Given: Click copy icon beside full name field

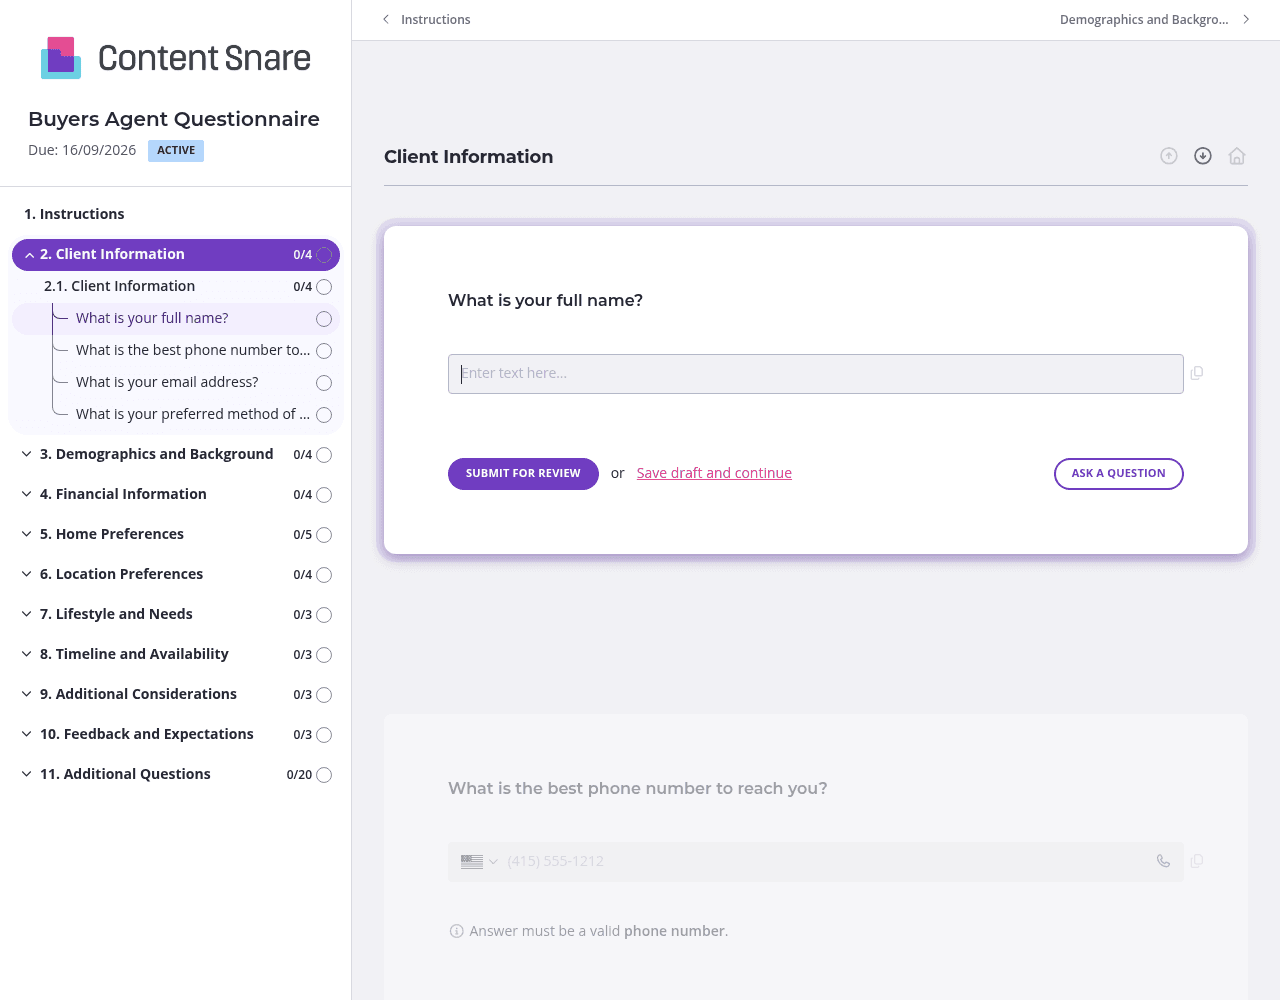Looking at the screenshot, I should coord(1197,373).
